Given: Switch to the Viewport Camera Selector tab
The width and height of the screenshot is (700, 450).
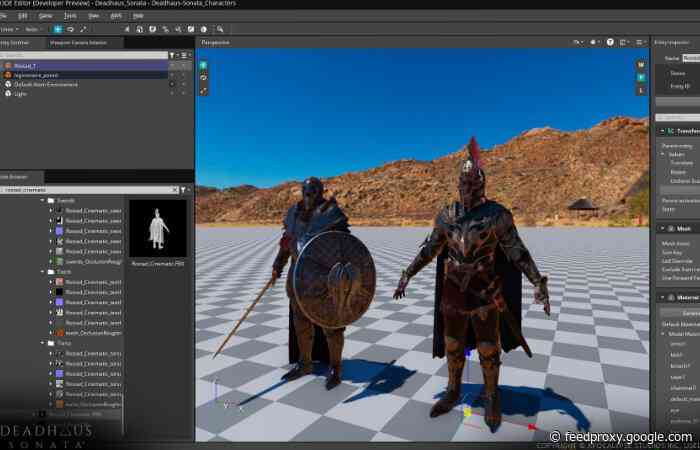Looking at the screenshot, I should [x=79, y=43].
